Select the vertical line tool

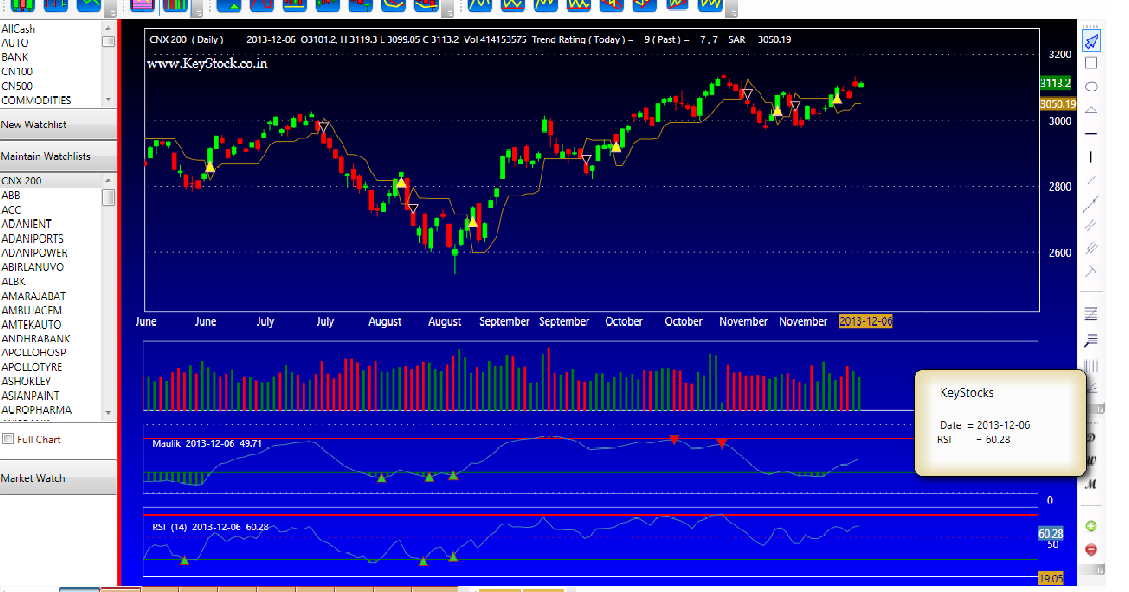[1091, 157]
